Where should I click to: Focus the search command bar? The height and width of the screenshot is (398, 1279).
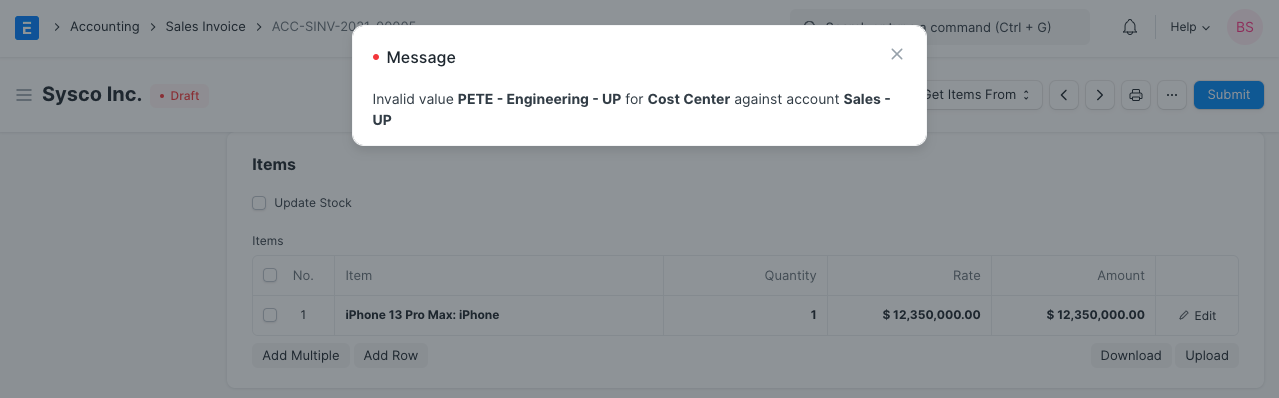(x=940, y=27)
